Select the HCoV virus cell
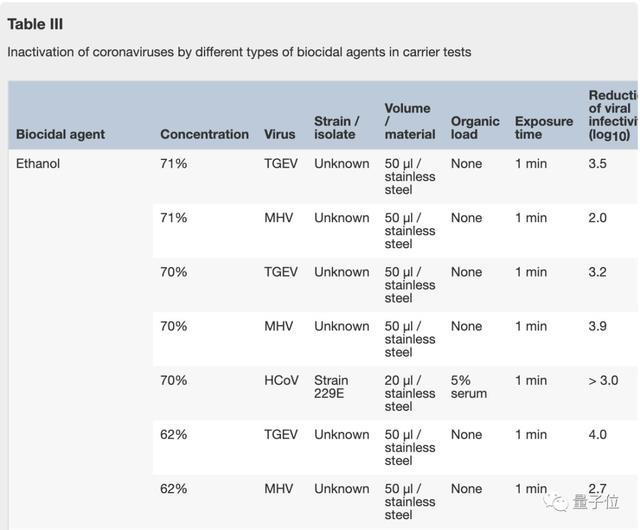The image size is (640, 530). (281, 380)
